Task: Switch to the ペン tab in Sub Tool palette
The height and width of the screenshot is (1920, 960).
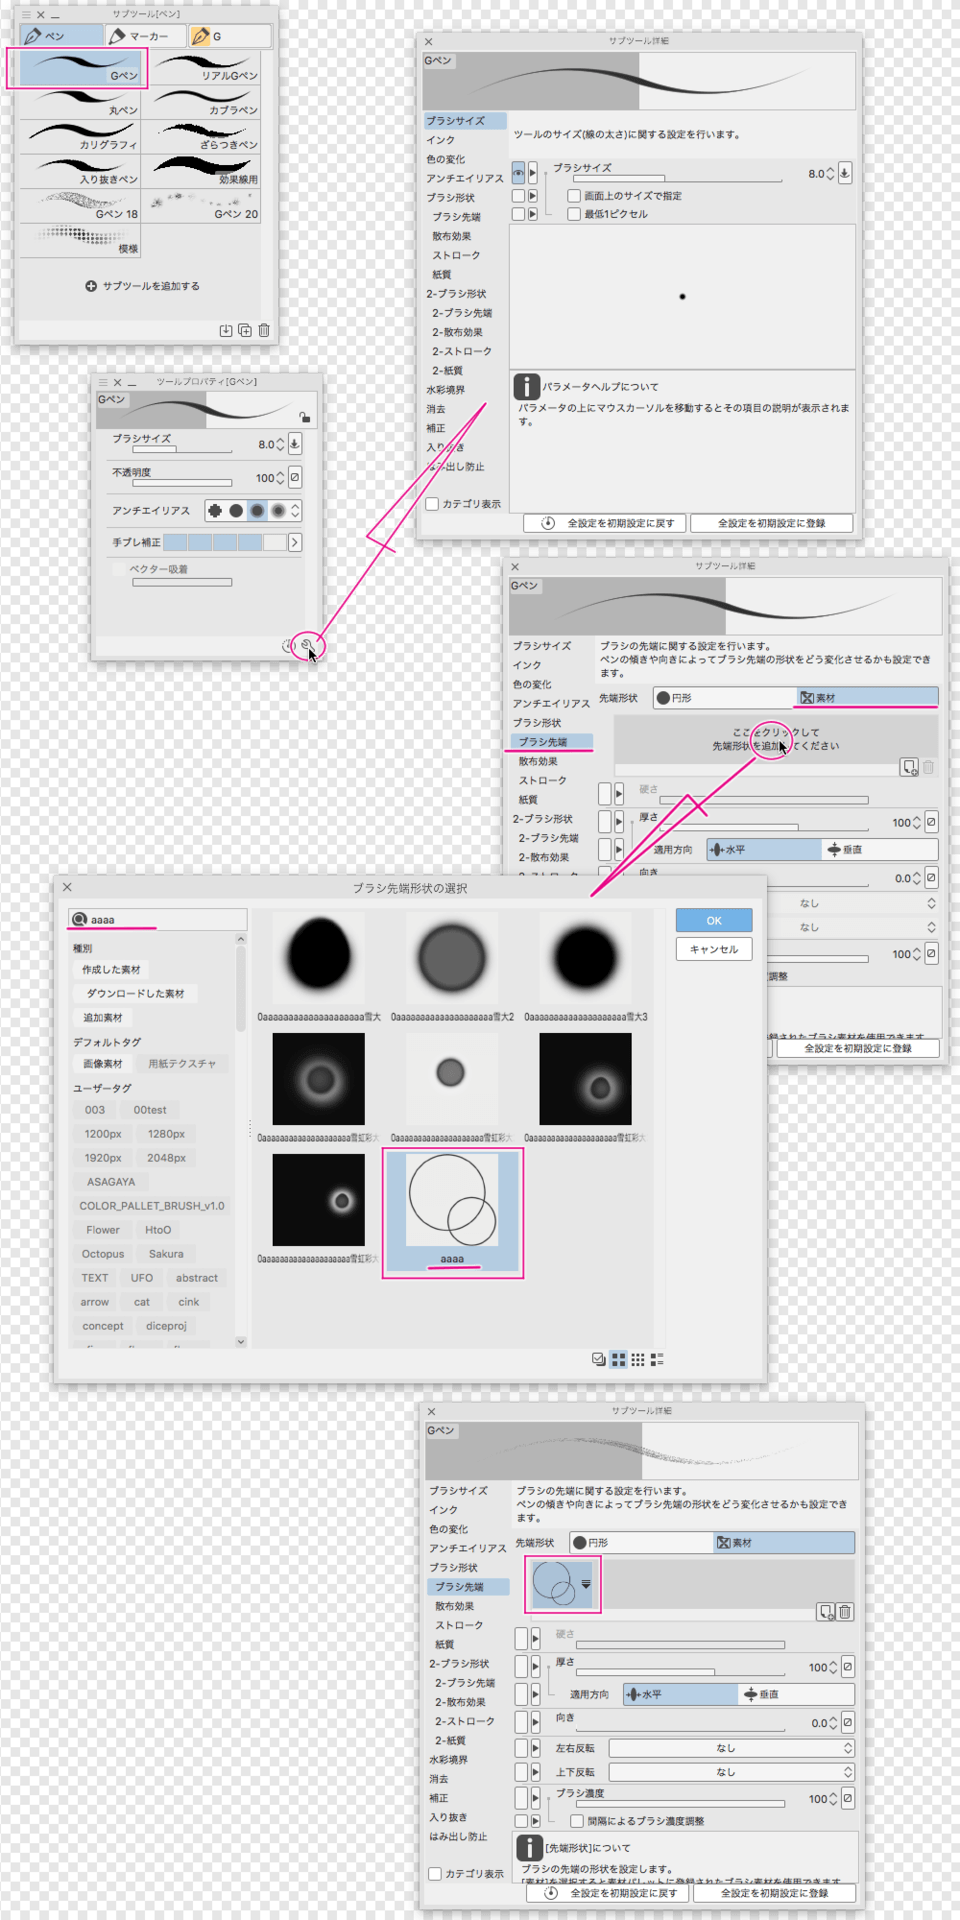Action: (x=61, y=36)
